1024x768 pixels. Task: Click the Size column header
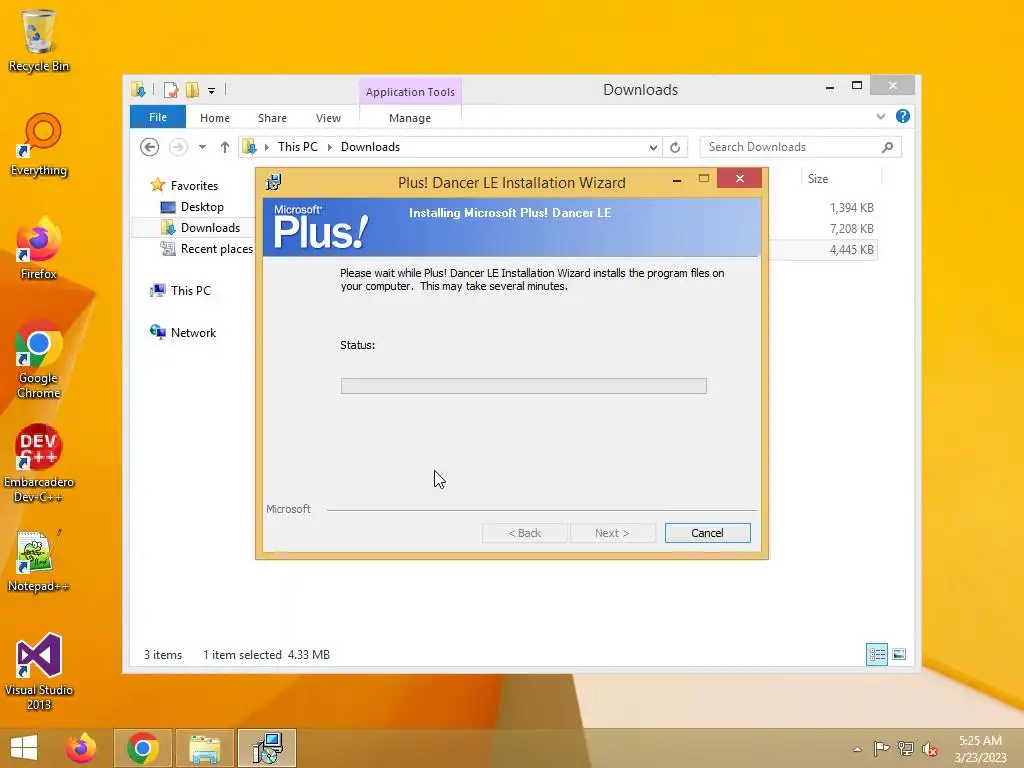pyautogui.click(x=841, y=179)
